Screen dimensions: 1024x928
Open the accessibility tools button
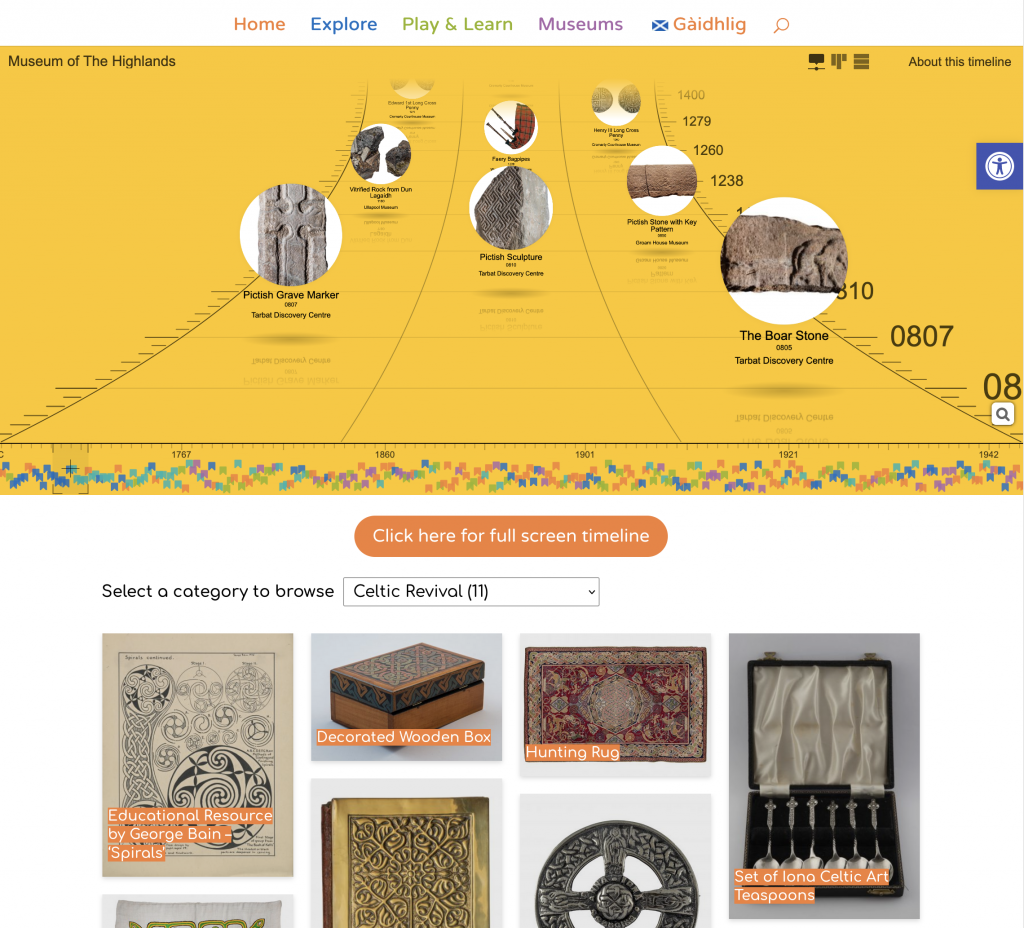click(999, 166)
